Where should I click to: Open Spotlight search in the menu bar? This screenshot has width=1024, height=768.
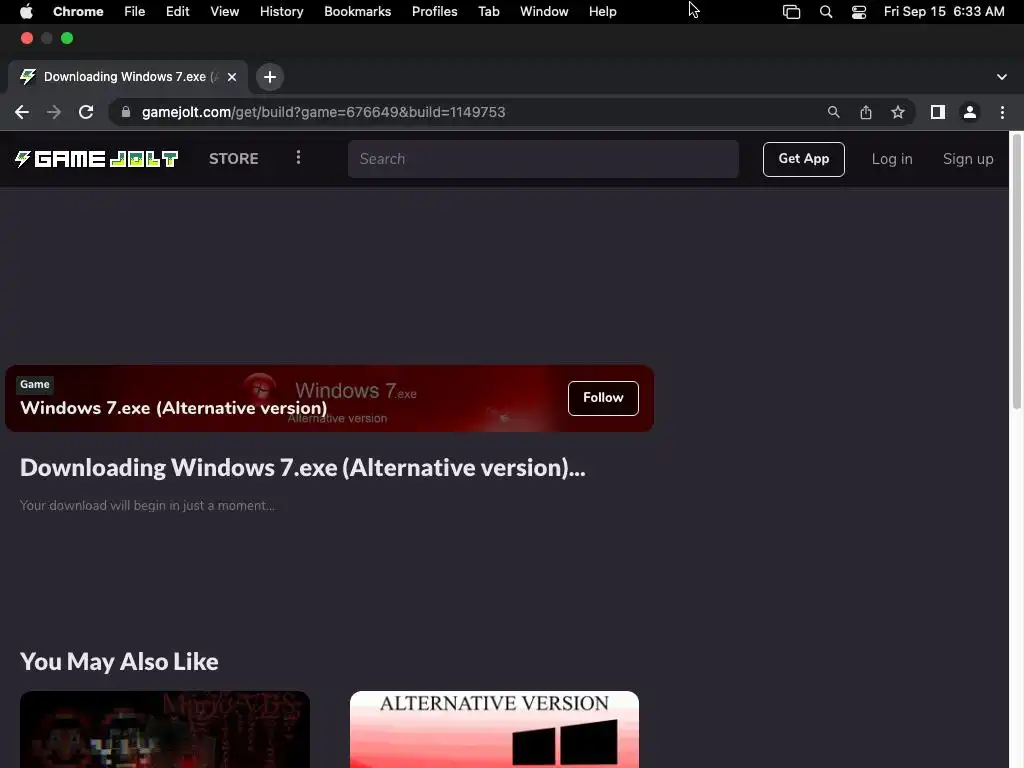pyautogui.click(x=825, y=12)
